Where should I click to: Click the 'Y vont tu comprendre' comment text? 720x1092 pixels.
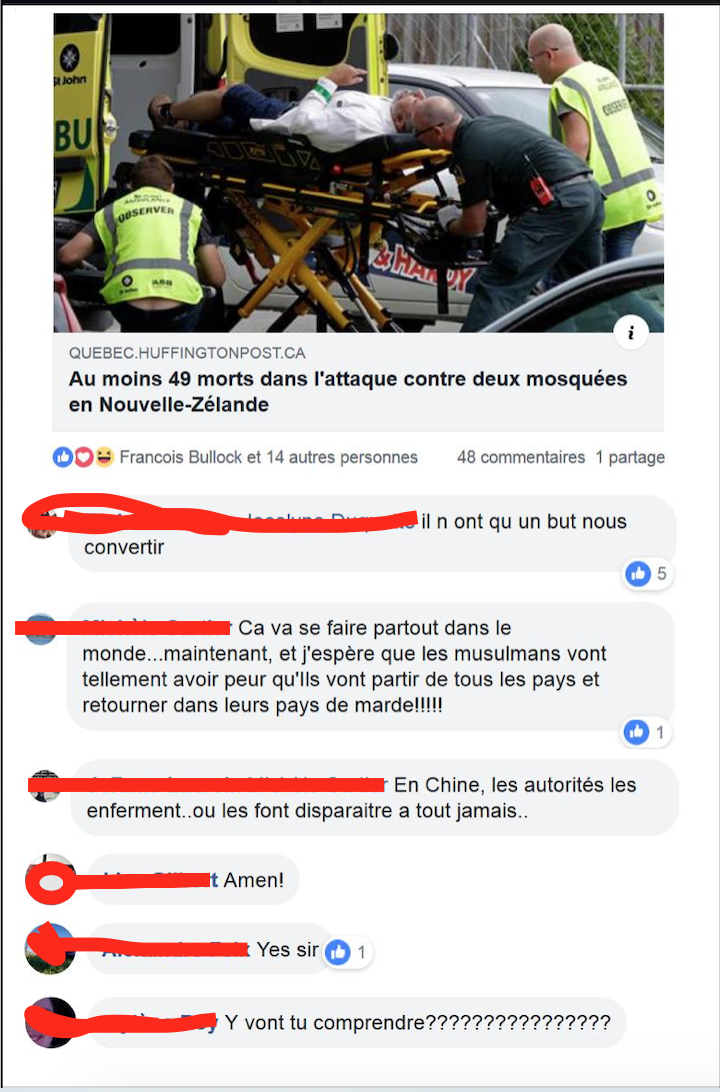click(x=418, y=1023)
